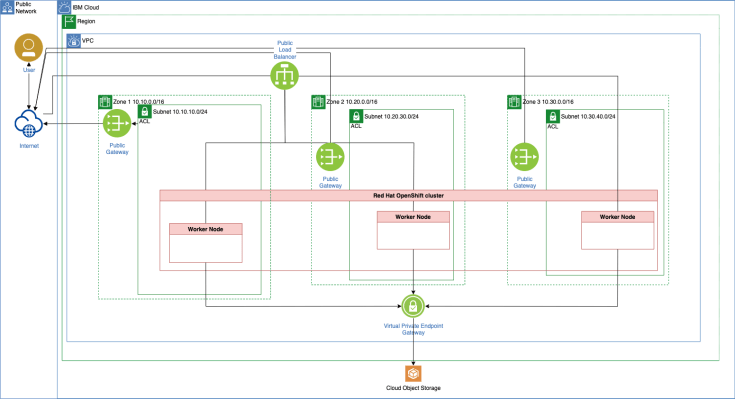Click the 'Internet' label under the cloud

[29, 146]
